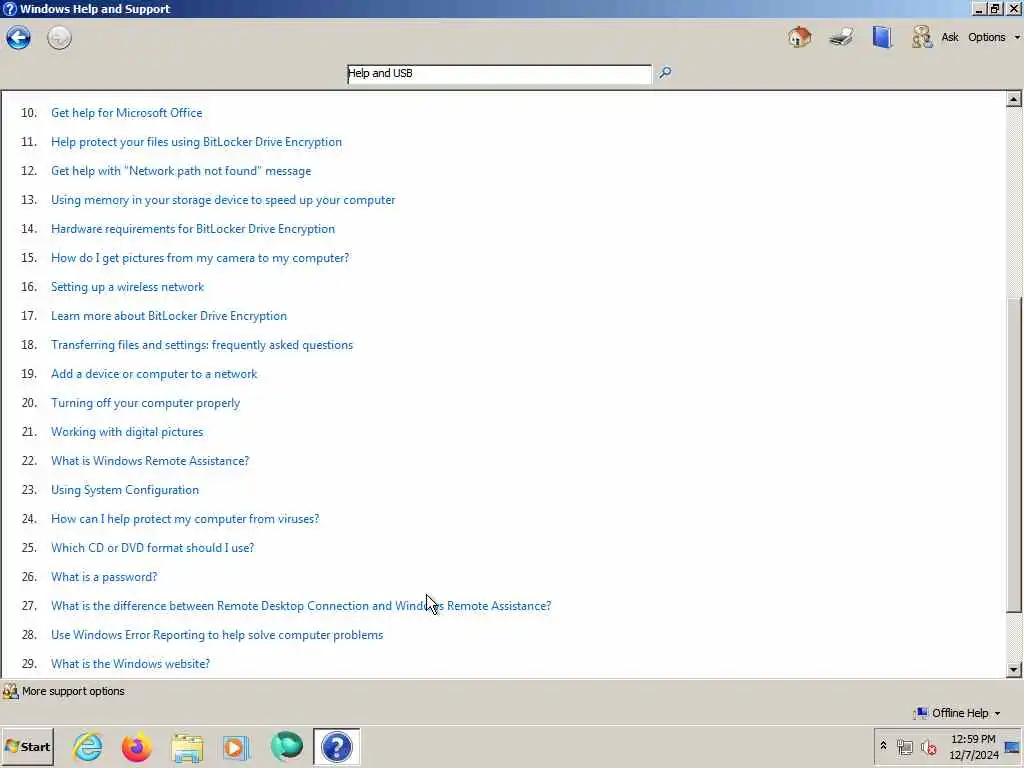Open How do I get pictures from camera
Image resolution: width=1024 pixels, height=768 pixels.
200,258
